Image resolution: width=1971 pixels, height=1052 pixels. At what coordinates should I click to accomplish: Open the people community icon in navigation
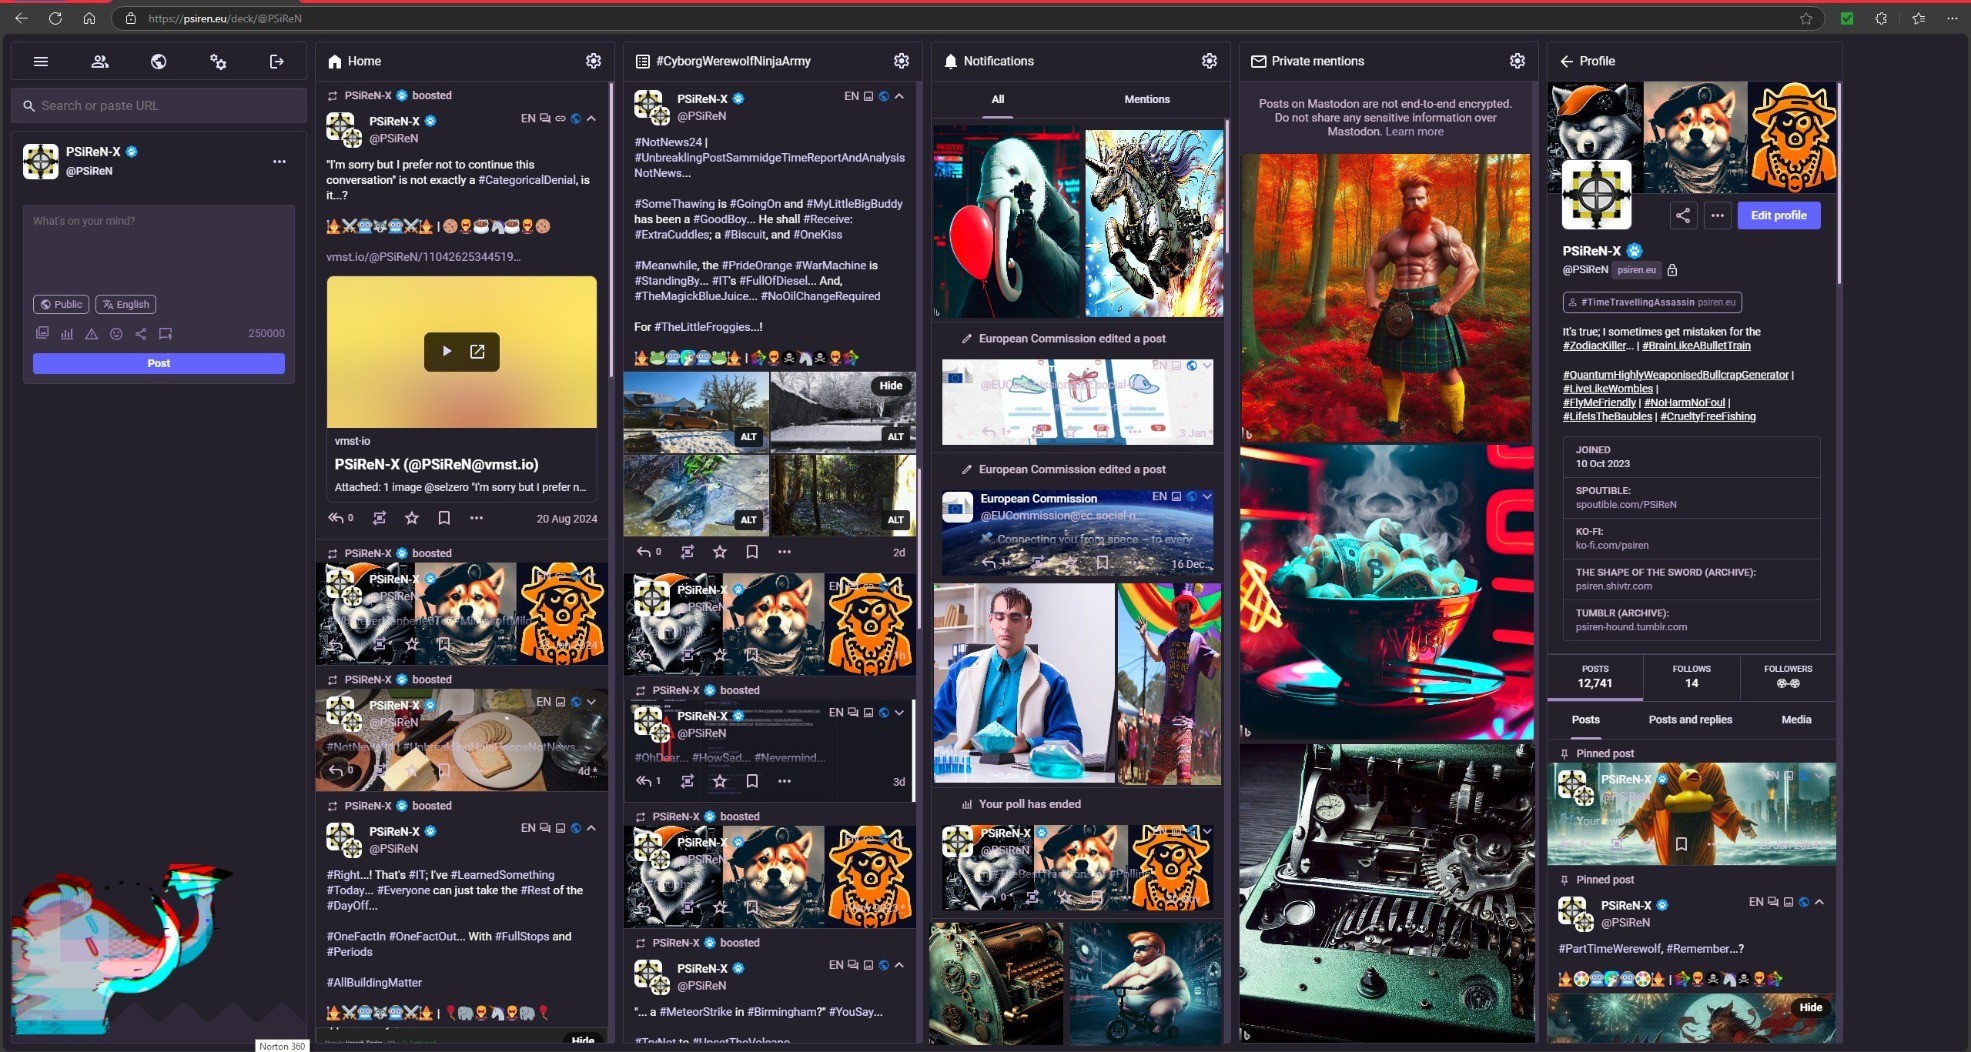coord(100,61)
